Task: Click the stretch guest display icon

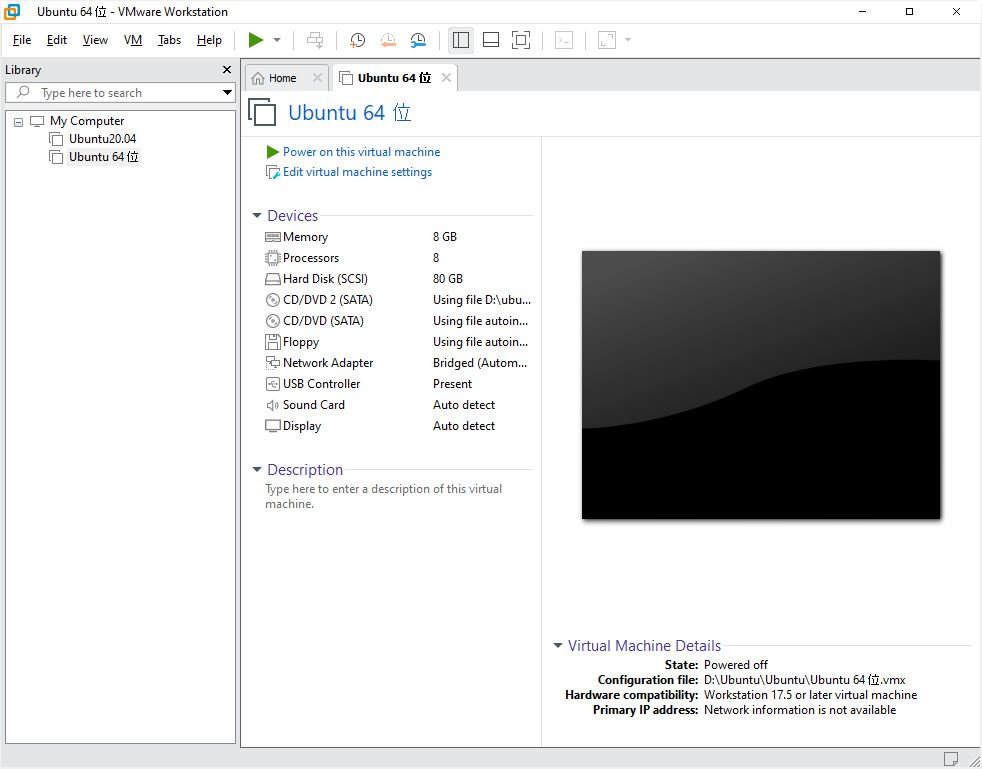Action: point(607,40)
